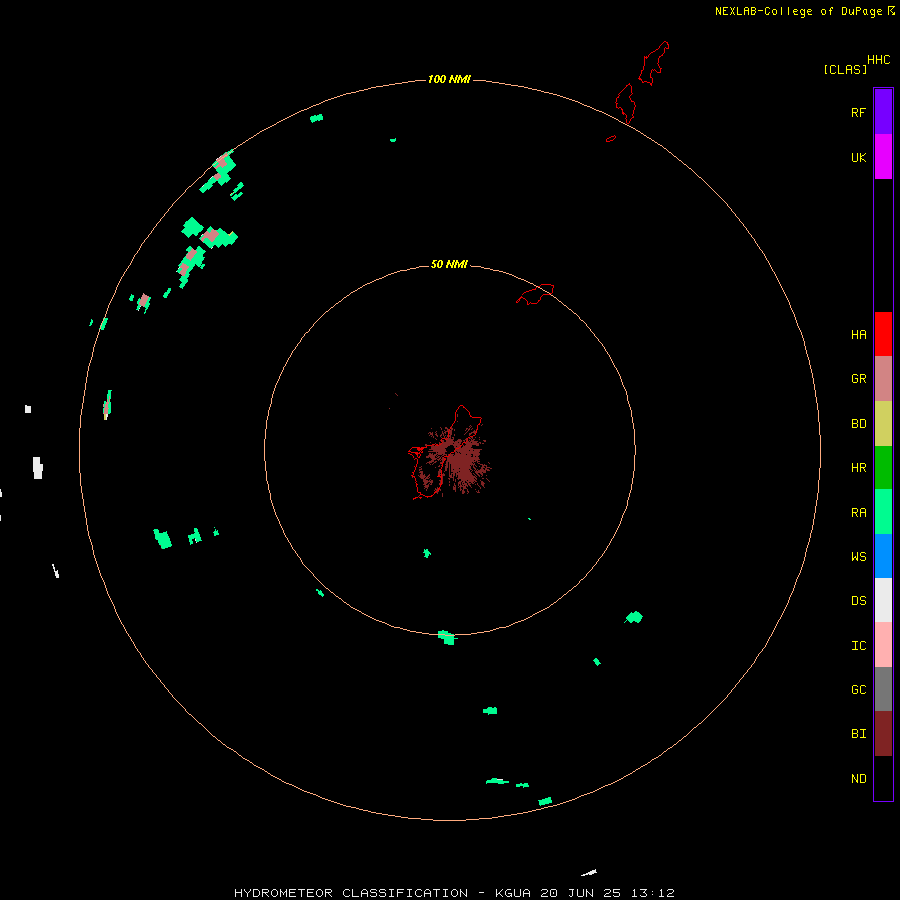
Task: Click the BI brown legend swatch
Action: 883,734
